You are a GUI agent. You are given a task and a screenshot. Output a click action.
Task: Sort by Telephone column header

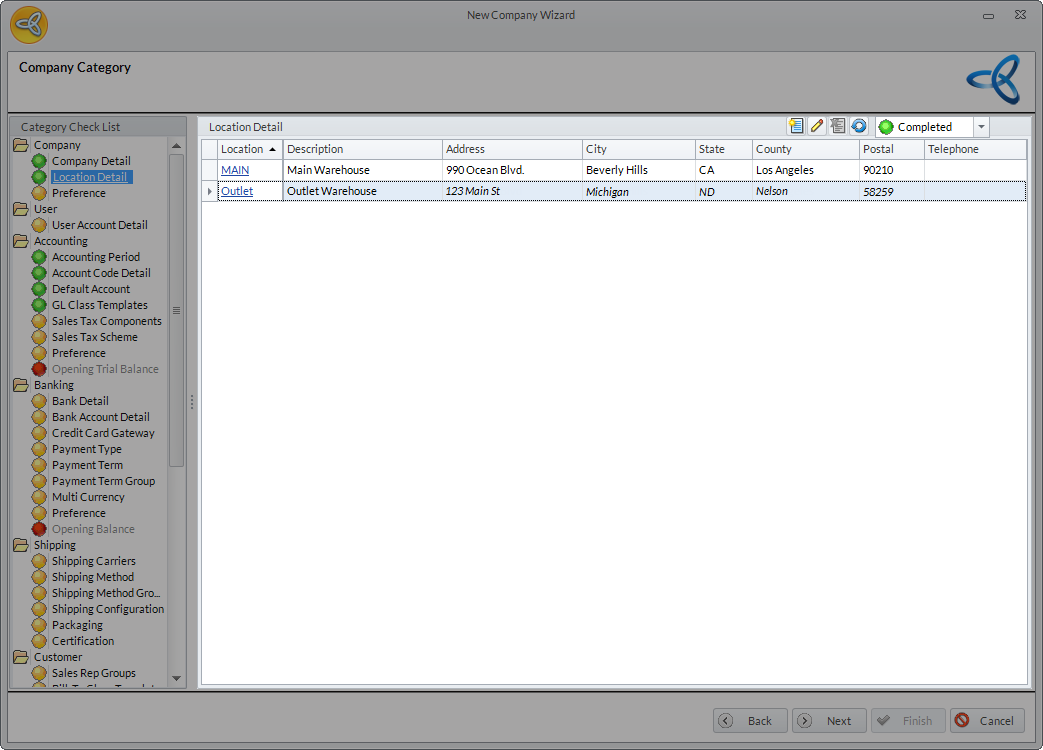point(975,149)
